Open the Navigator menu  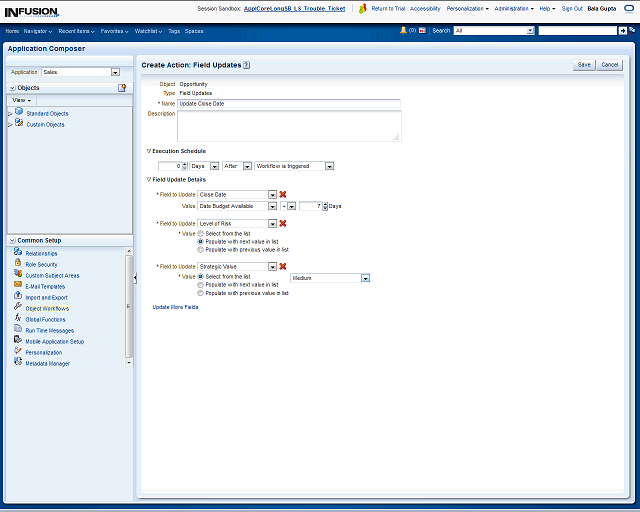click(38, 31)
